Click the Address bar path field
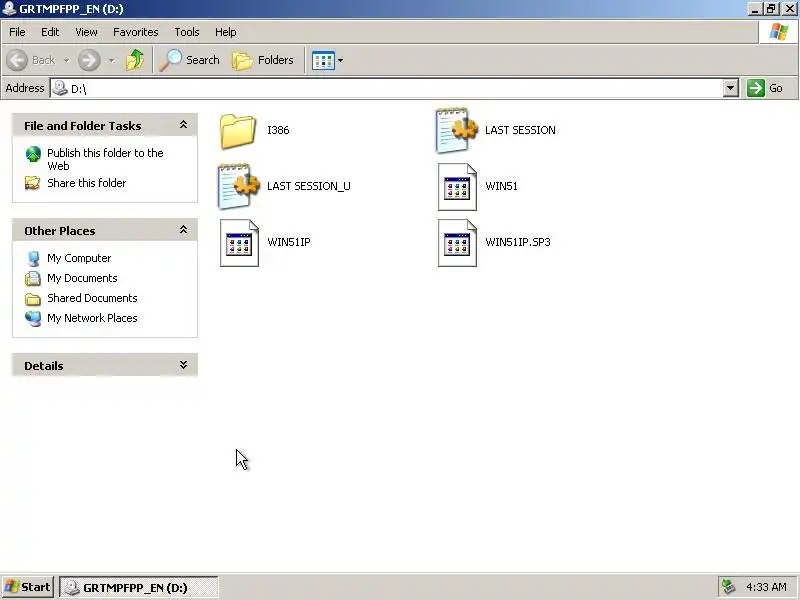This screenshot has width=800, height=600. point(387,88)
